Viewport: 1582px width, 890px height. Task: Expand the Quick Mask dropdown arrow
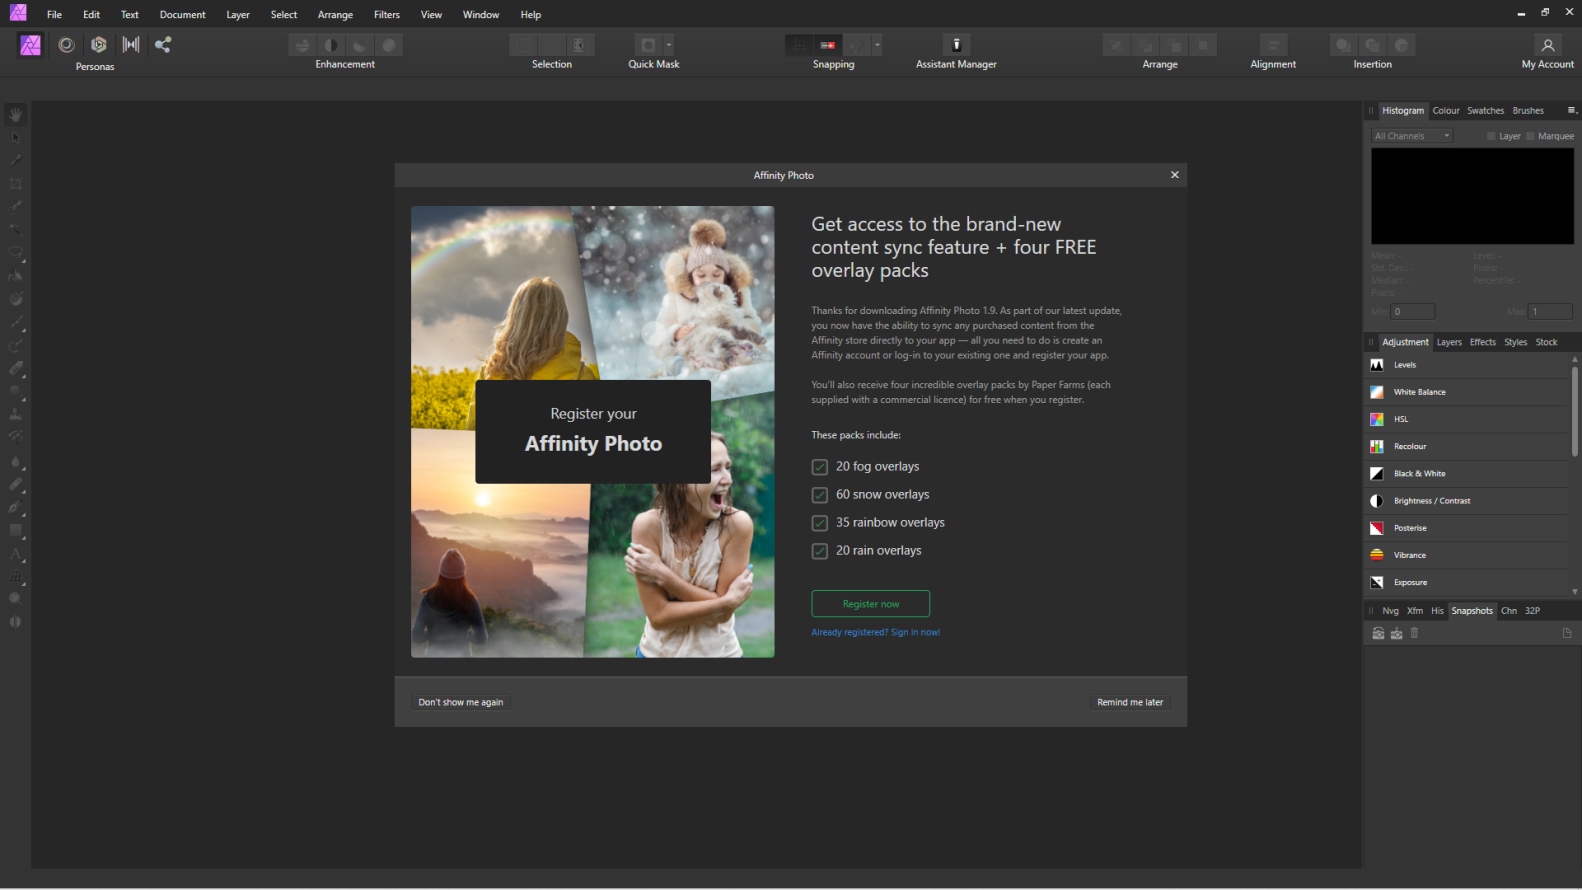(669, 45)
